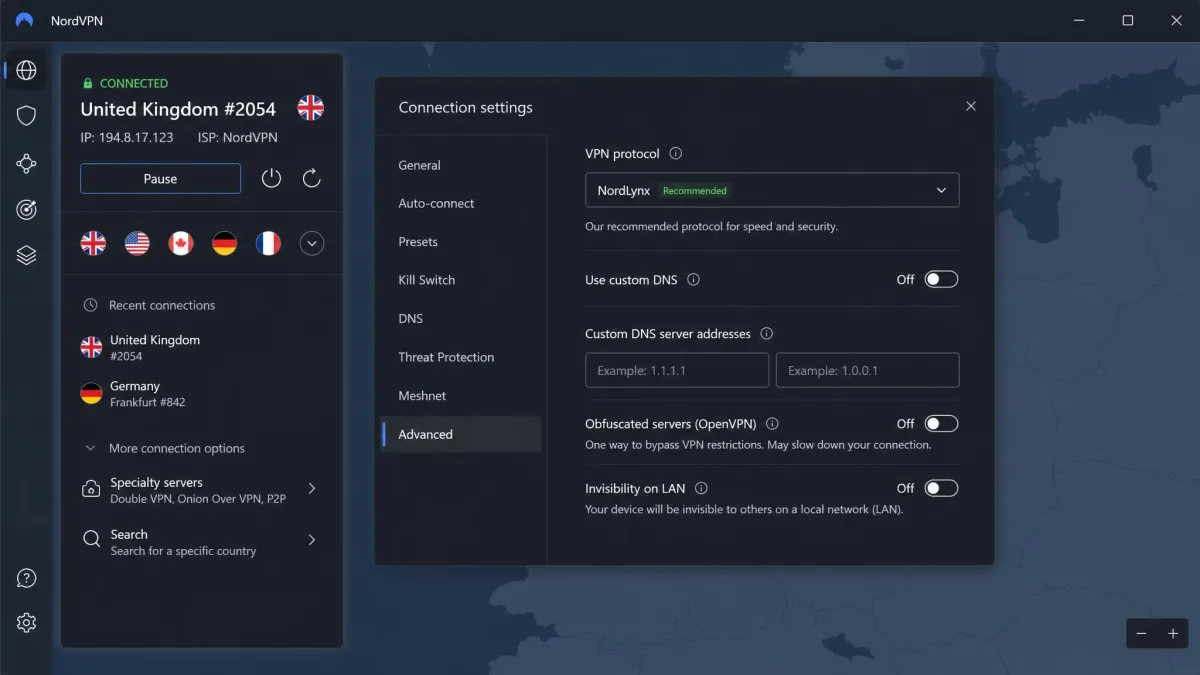Image resolution: width=1200 pixels, height=675 pixels.
Task: Click the ISP: NordVPN text
Action: click(238, 138)
